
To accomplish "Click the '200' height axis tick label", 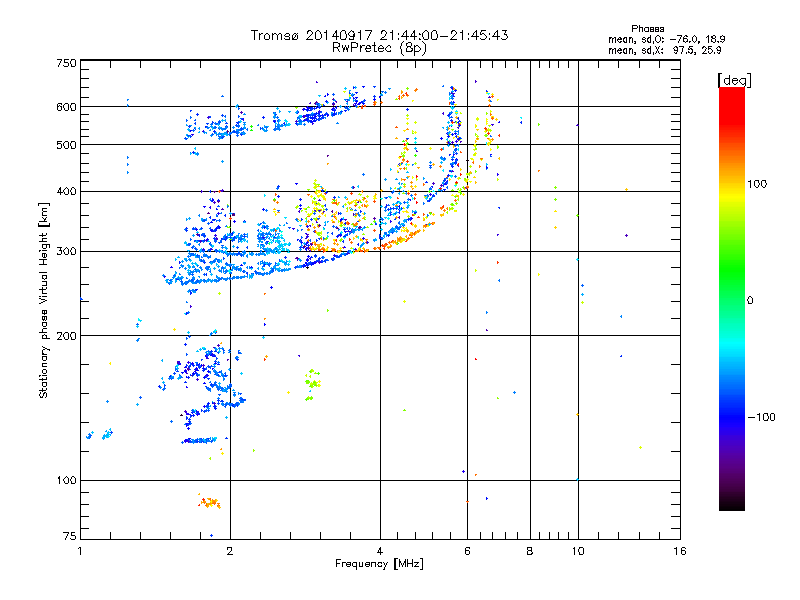I will pos(67,336).
